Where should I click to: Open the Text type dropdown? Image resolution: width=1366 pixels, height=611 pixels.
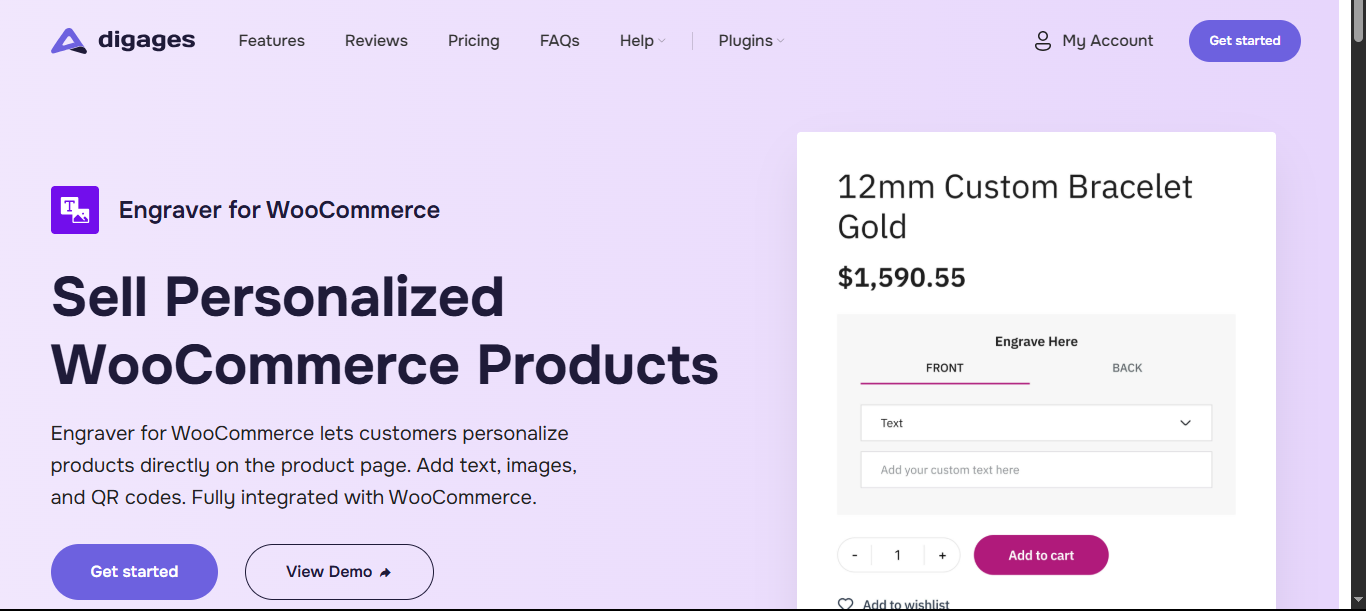[x=1036, y=423]
